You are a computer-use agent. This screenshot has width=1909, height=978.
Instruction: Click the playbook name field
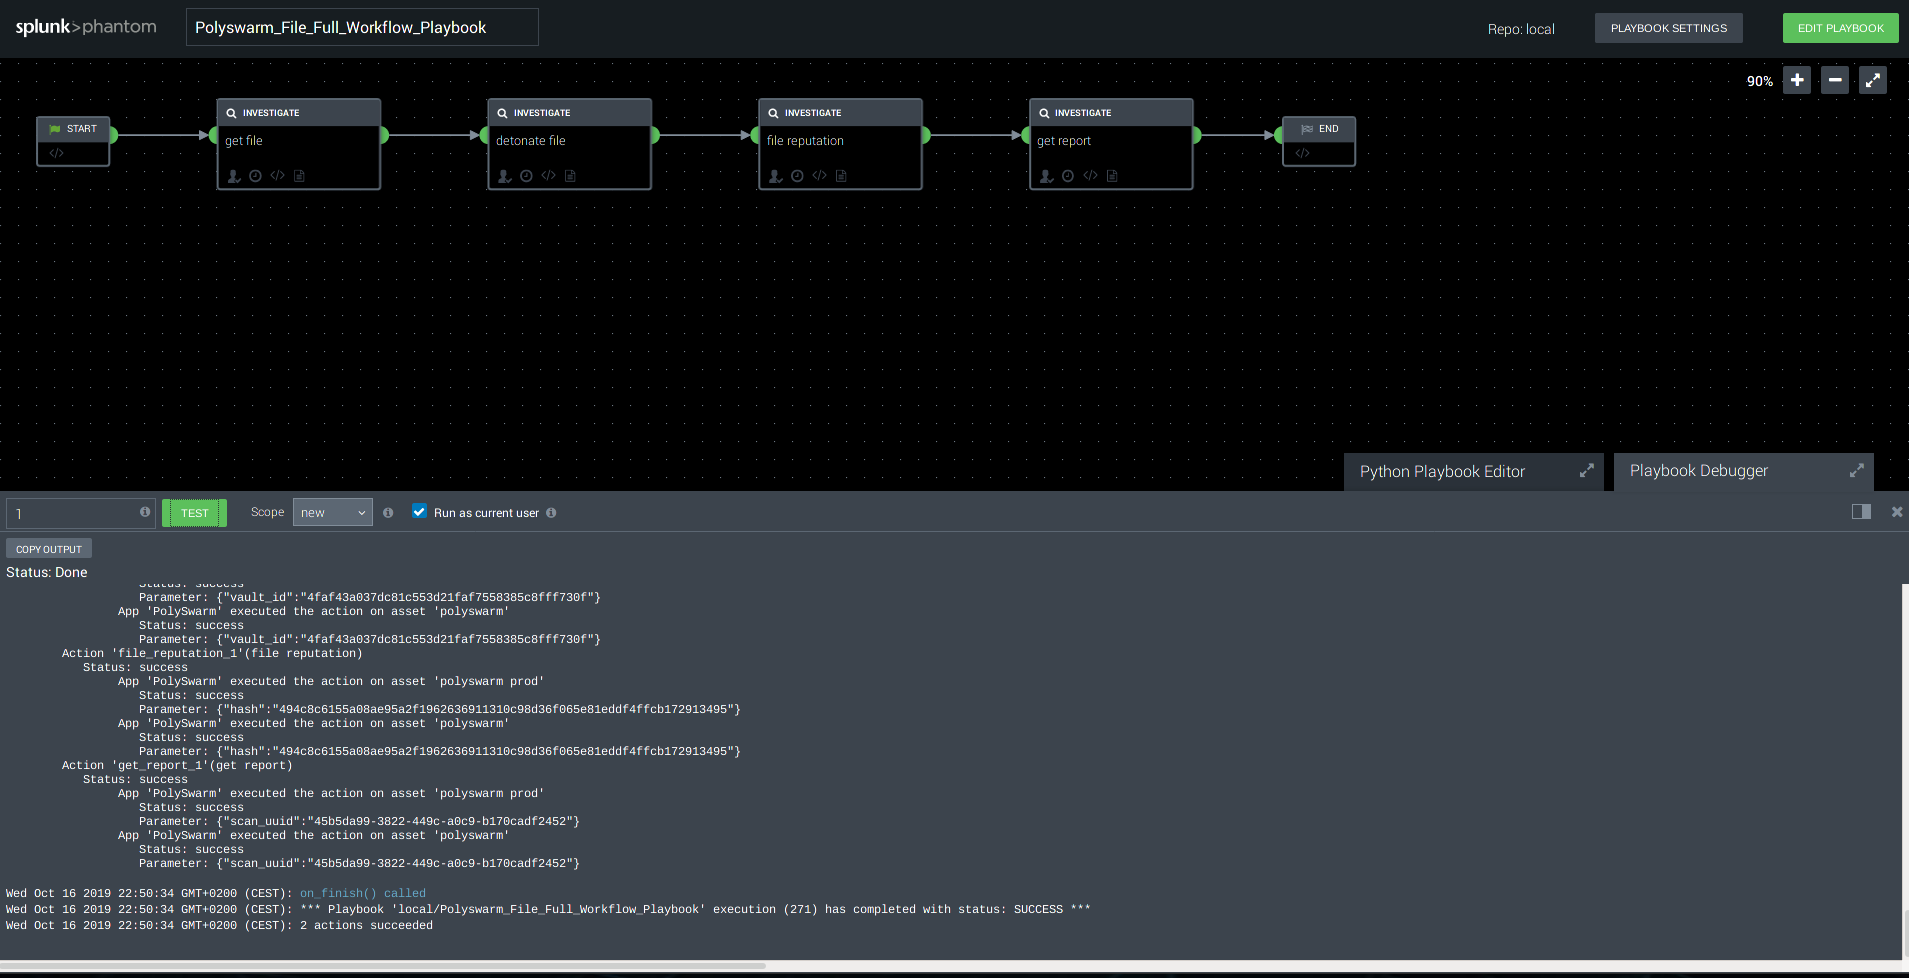point(362,27)
